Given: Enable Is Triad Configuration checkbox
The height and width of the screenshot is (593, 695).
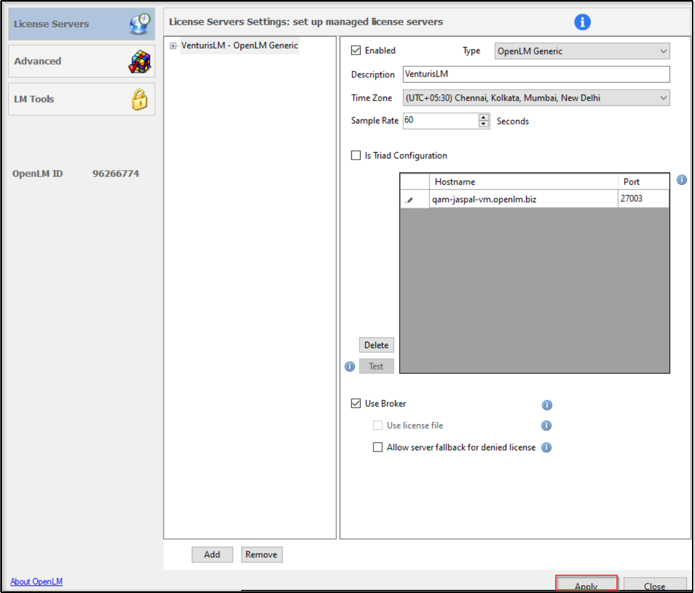Looking at the screenshot, I should click(356, 156).
